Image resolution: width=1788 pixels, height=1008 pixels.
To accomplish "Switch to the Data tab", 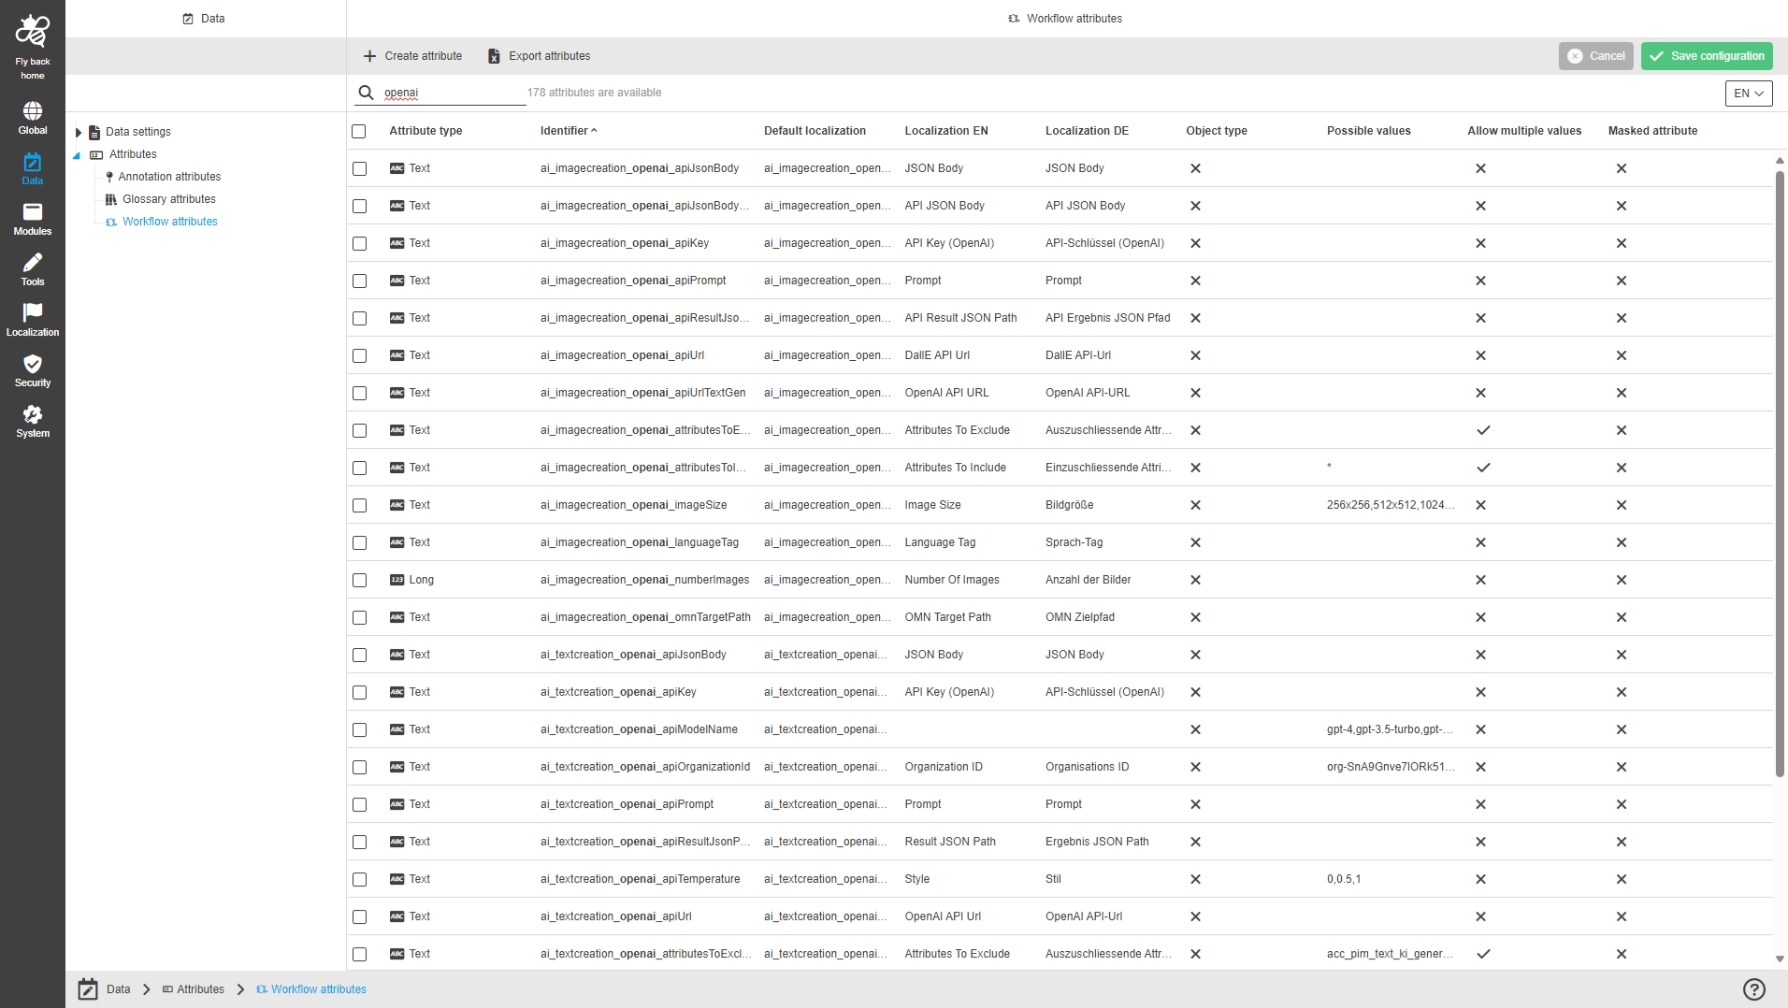I will (x=205, y=18).
